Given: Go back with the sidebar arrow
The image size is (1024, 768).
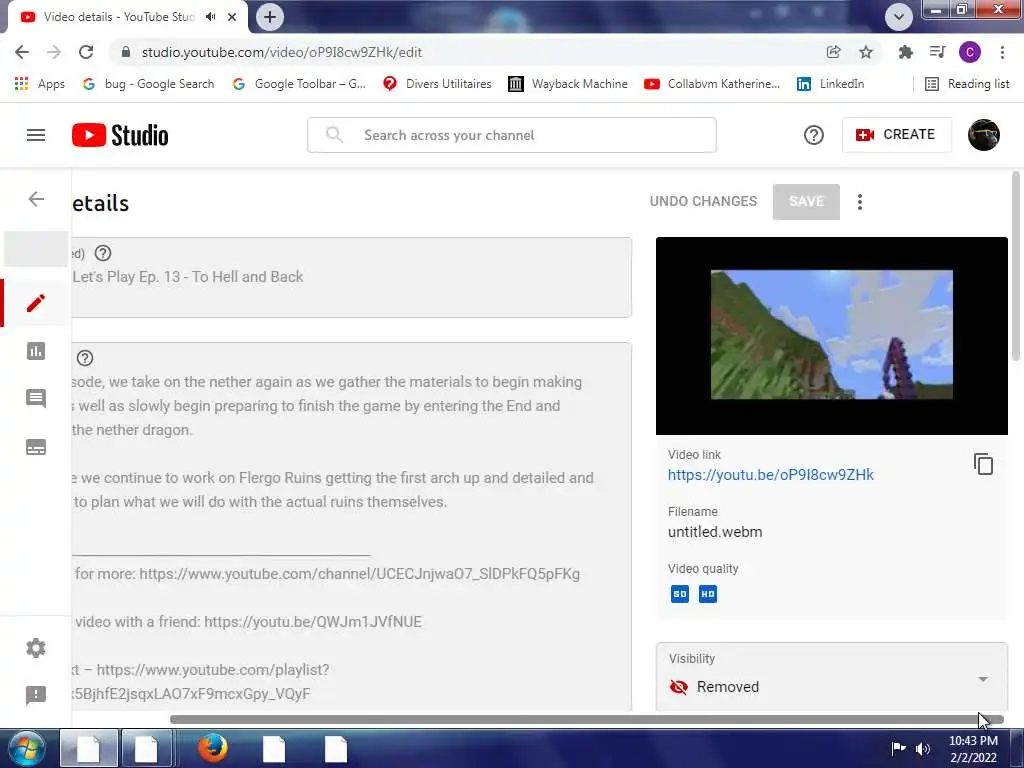Looking at the screenshot, I should 36,199.
